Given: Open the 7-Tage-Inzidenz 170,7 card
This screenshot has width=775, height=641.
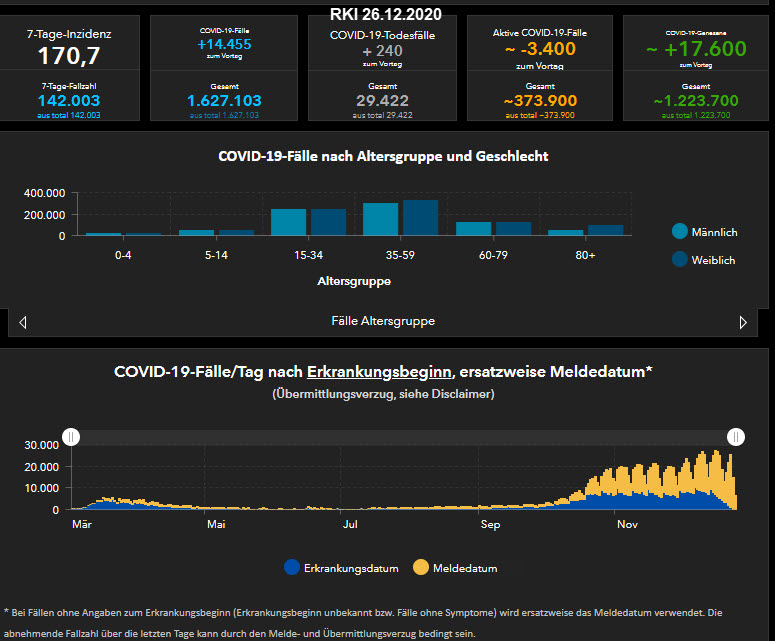Looking at the screenshot, I should point(69,47).
